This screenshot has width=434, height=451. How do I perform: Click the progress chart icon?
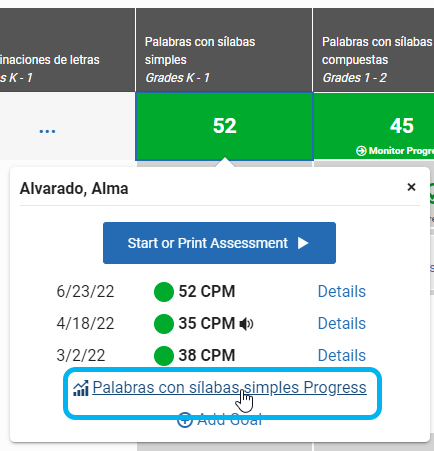(x=81, y=388)
